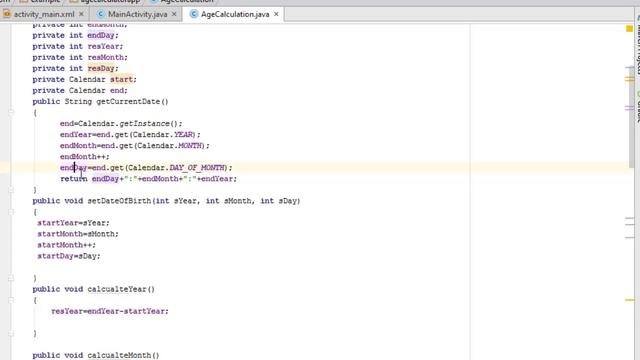Switch to the activity_main.xml tab
The image size is (640, 360).
click(x=44, y=14)
